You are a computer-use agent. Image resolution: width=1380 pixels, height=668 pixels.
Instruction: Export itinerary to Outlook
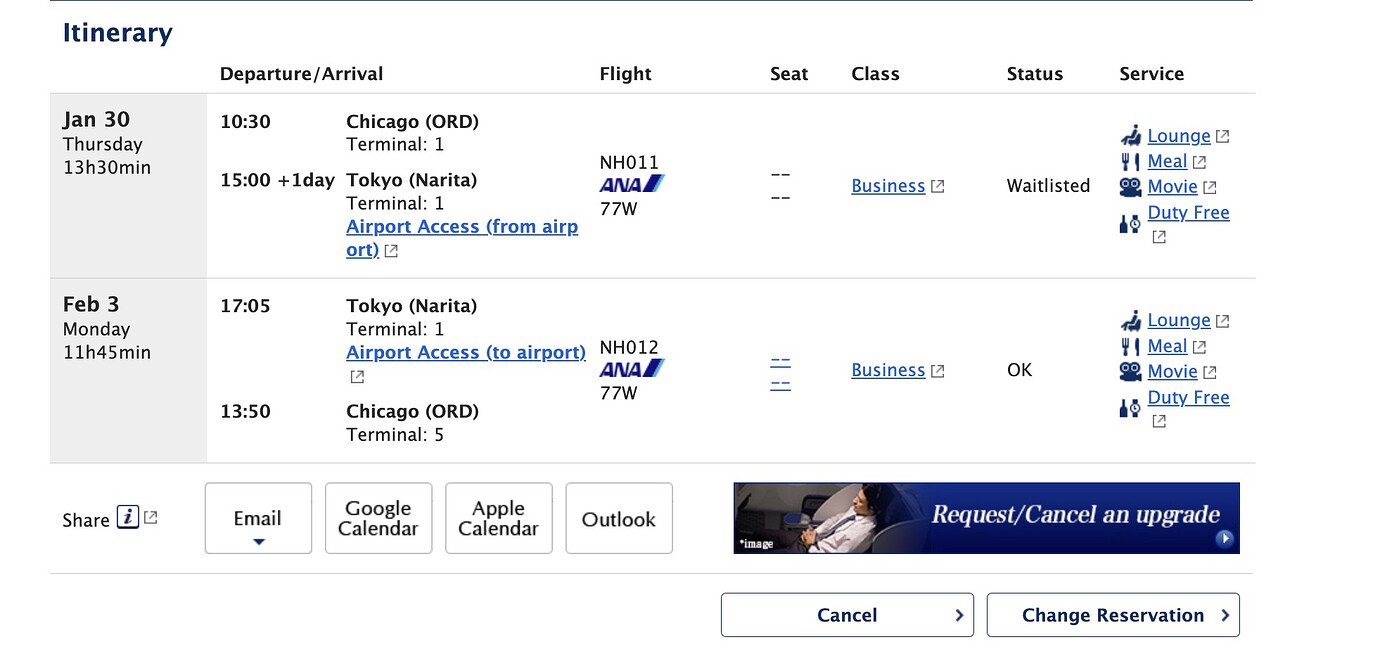(x=618, y=519)
